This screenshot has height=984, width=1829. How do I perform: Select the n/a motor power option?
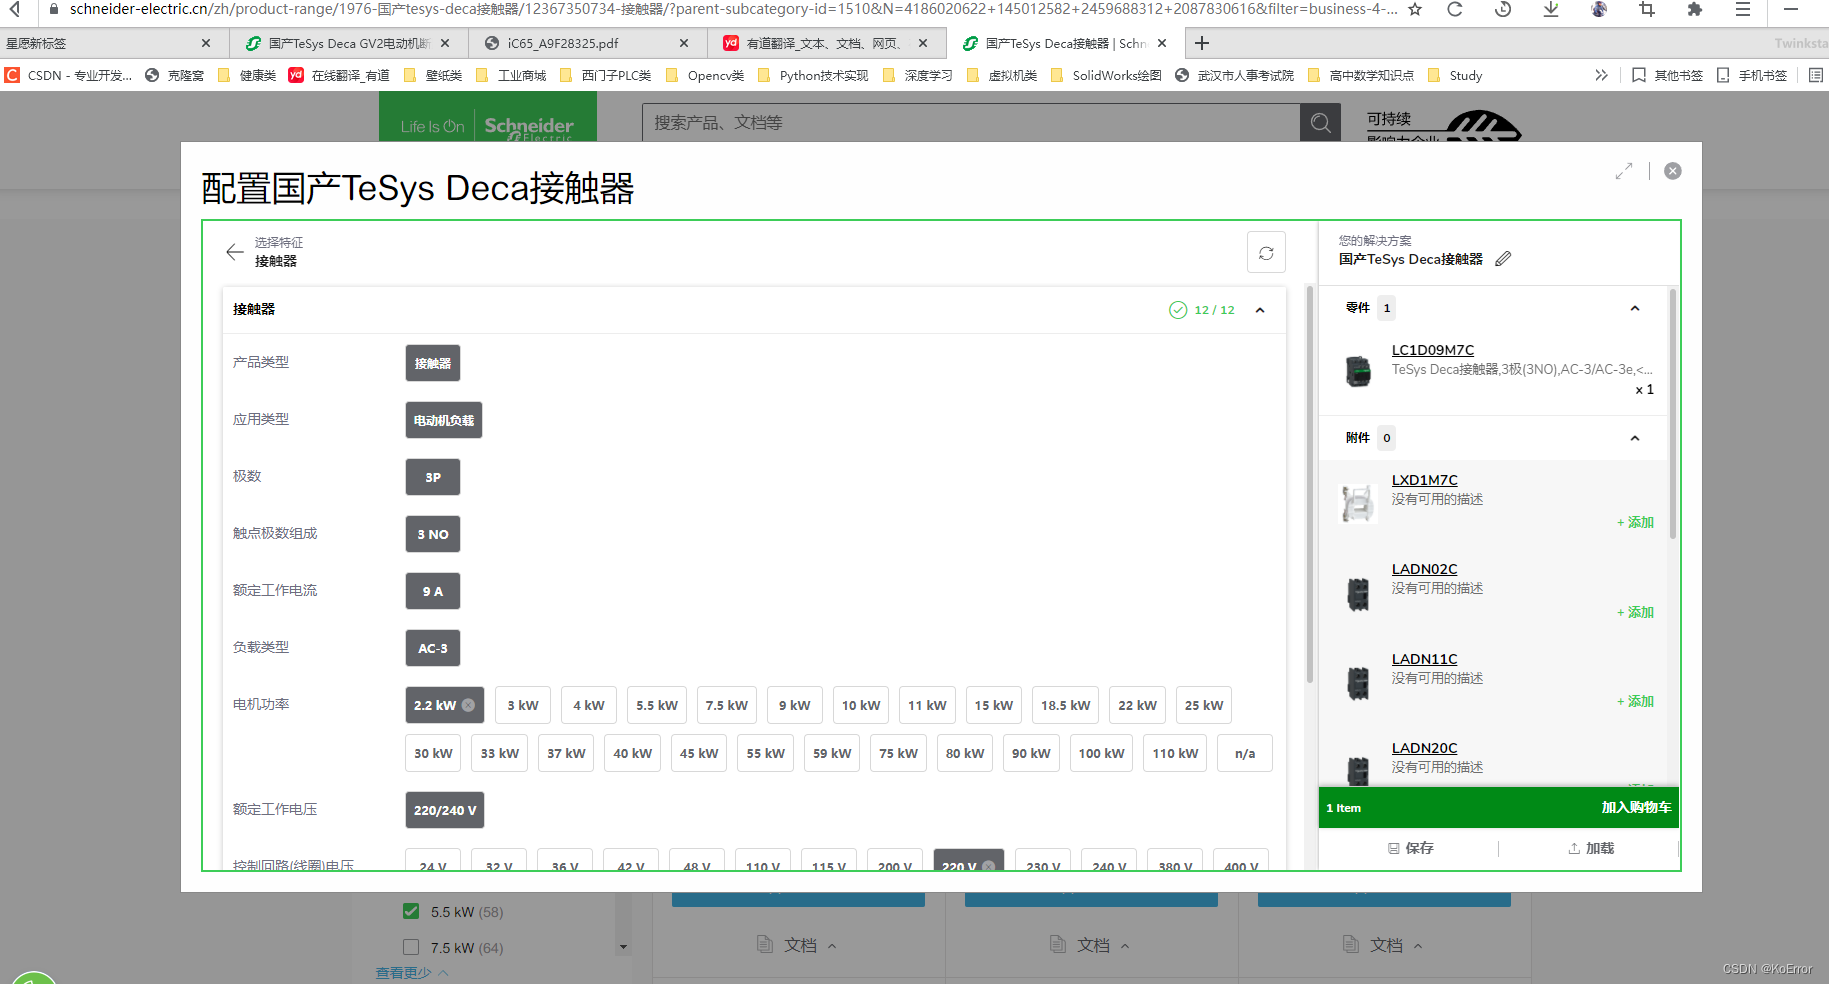1245,753
